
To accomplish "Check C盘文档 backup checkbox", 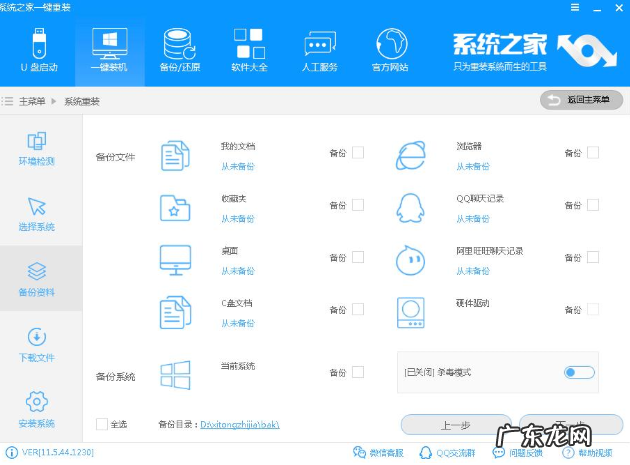I will pyautogui.click(x=358, y=309).
